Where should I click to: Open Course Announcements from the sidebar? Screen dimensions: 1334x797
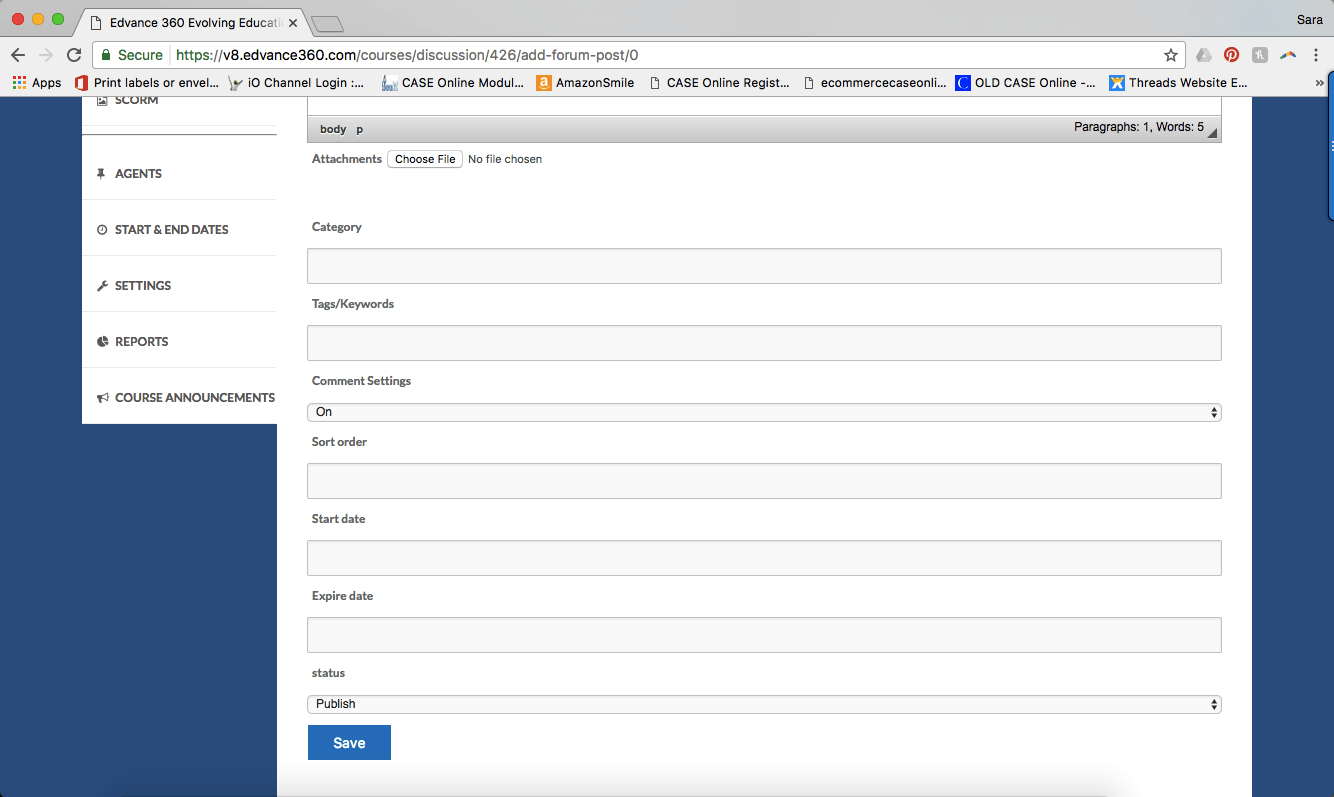click(x=194, y=397)
